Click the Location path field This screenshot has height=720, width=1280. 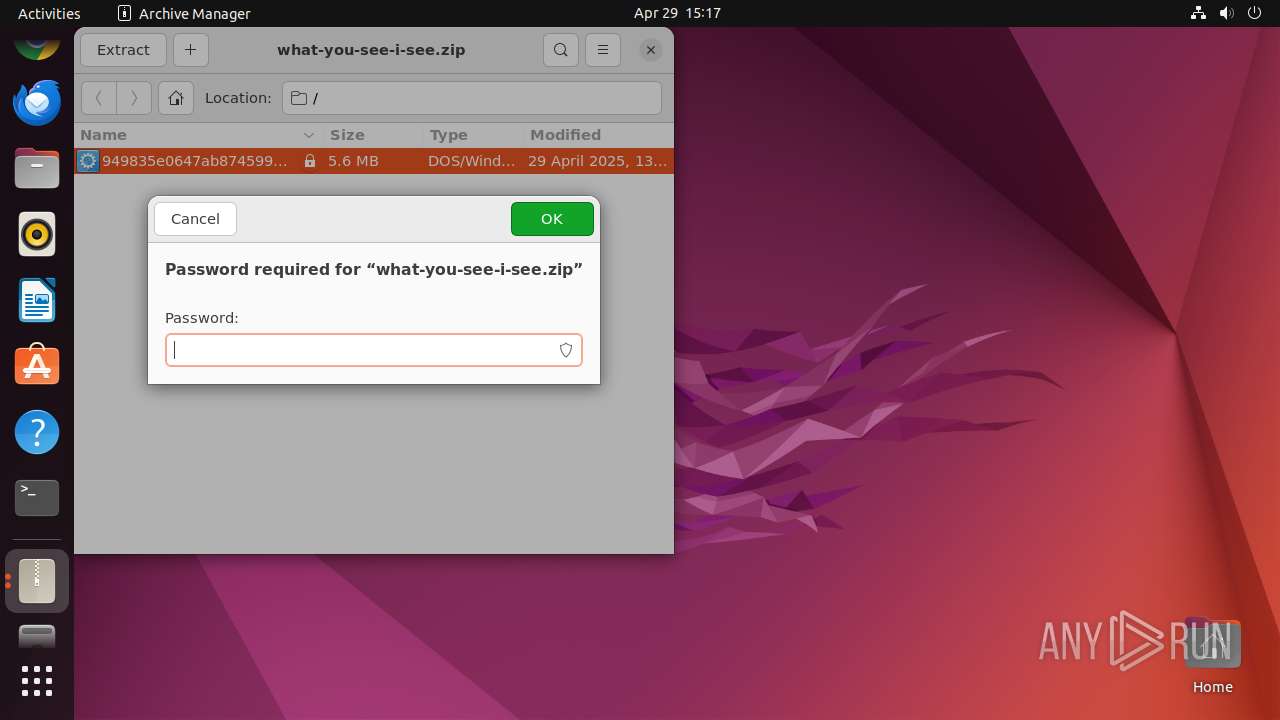472,98
